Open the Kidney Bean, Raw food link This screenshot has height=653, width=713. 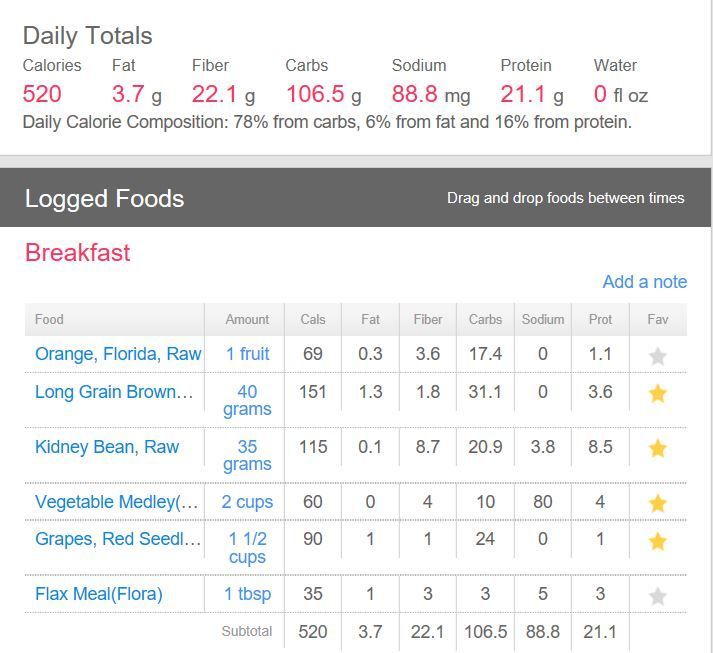pyautogui.click(x=107, y=447)
